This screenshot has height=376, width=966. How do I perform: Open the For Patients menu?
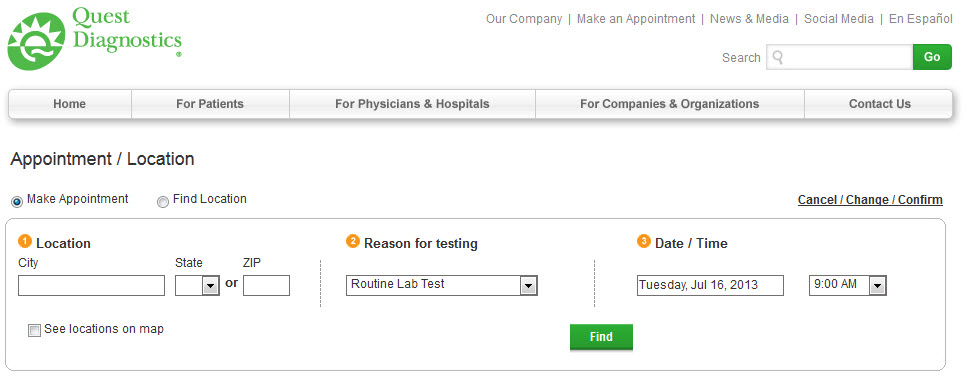click(x=210, y=104)
